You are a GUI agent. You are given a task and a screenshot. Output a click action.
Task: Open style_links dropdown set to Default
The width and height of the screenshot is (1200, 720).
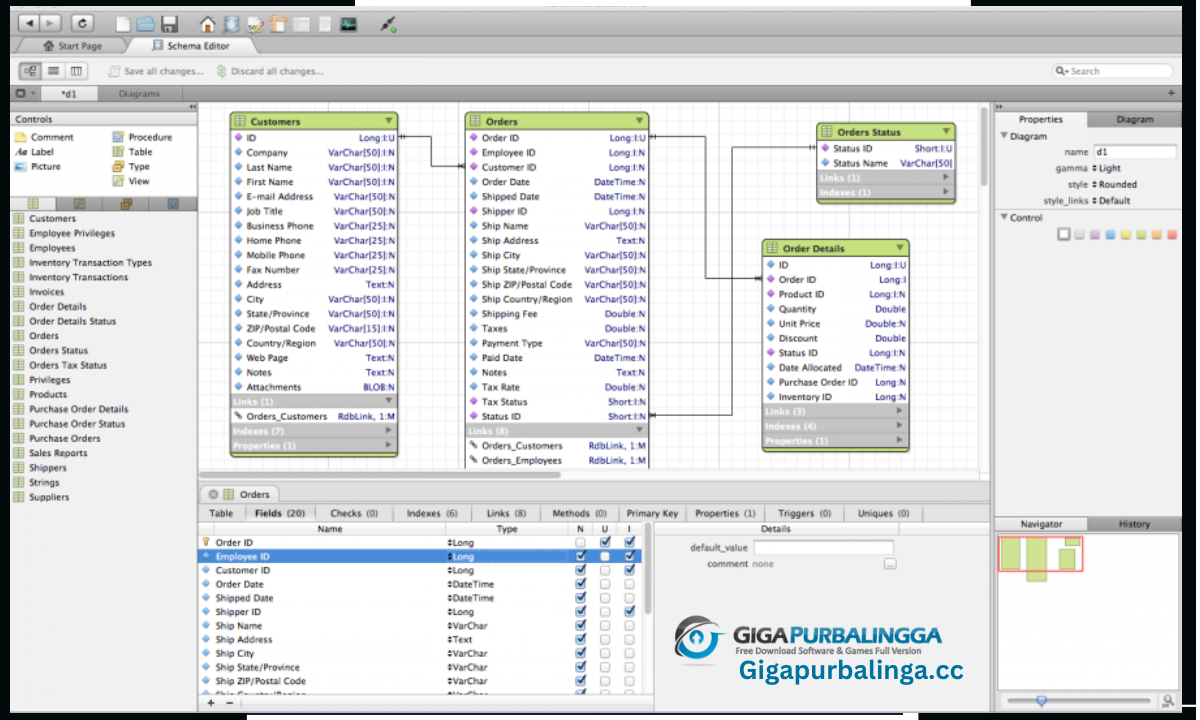[x=1111, y=200]
